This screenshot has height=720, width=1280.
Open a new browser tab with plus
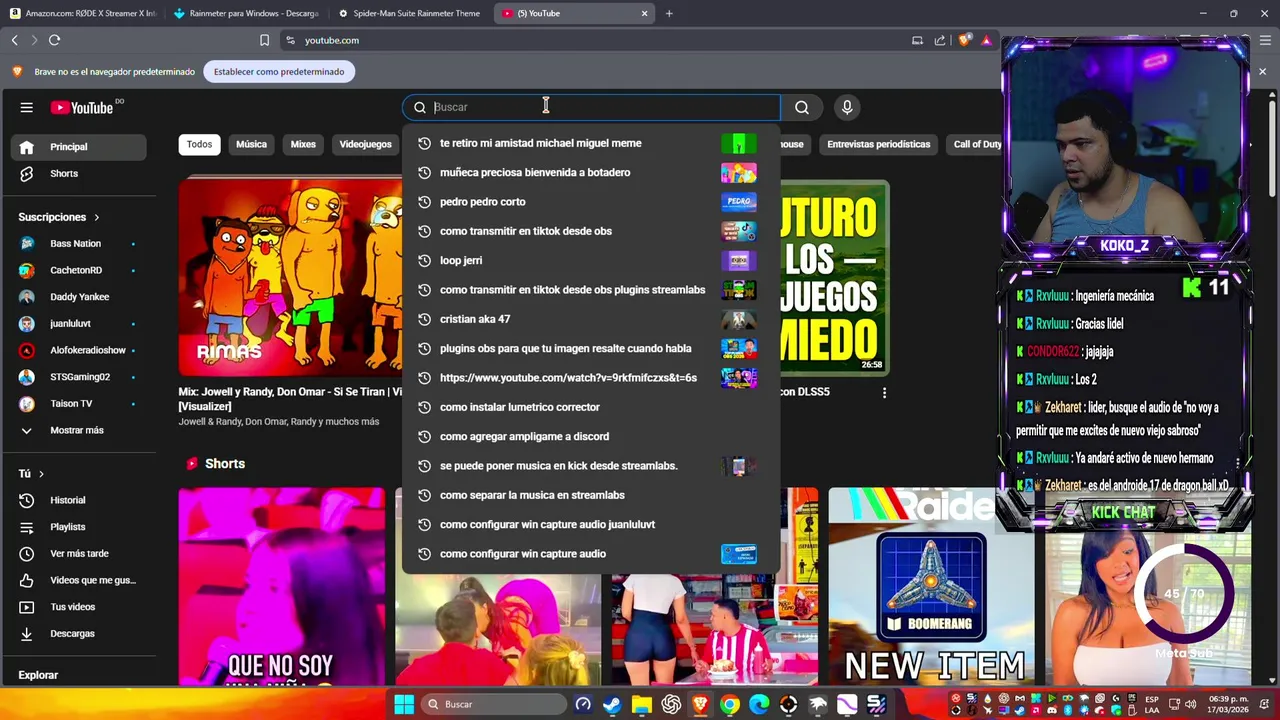pos(669,13)
